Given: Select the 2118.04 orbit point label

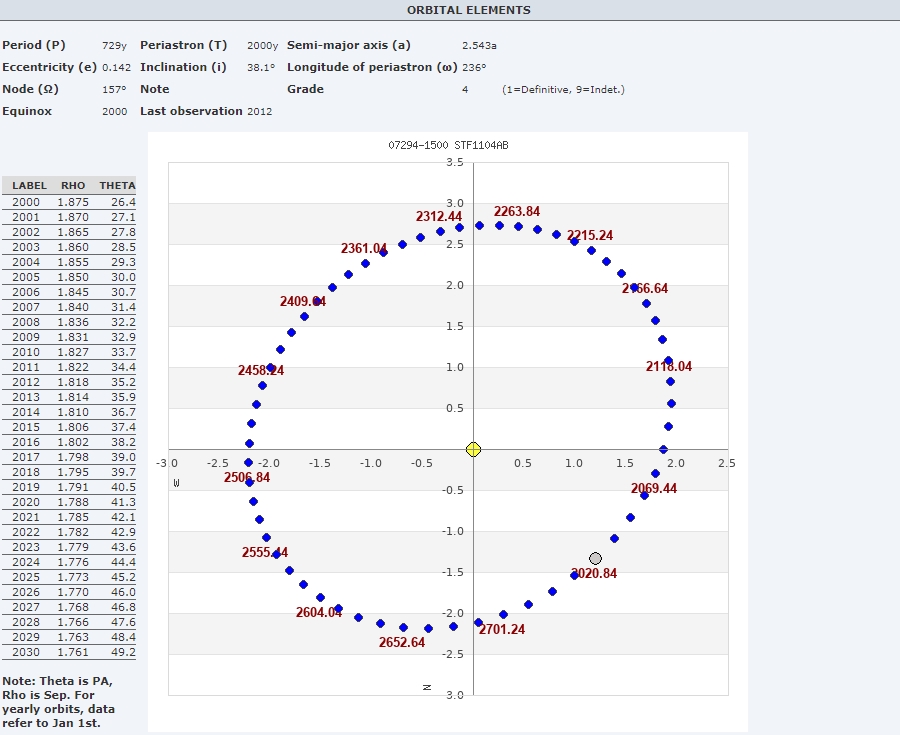Looking at the screenshot, I should pos(669,367).
